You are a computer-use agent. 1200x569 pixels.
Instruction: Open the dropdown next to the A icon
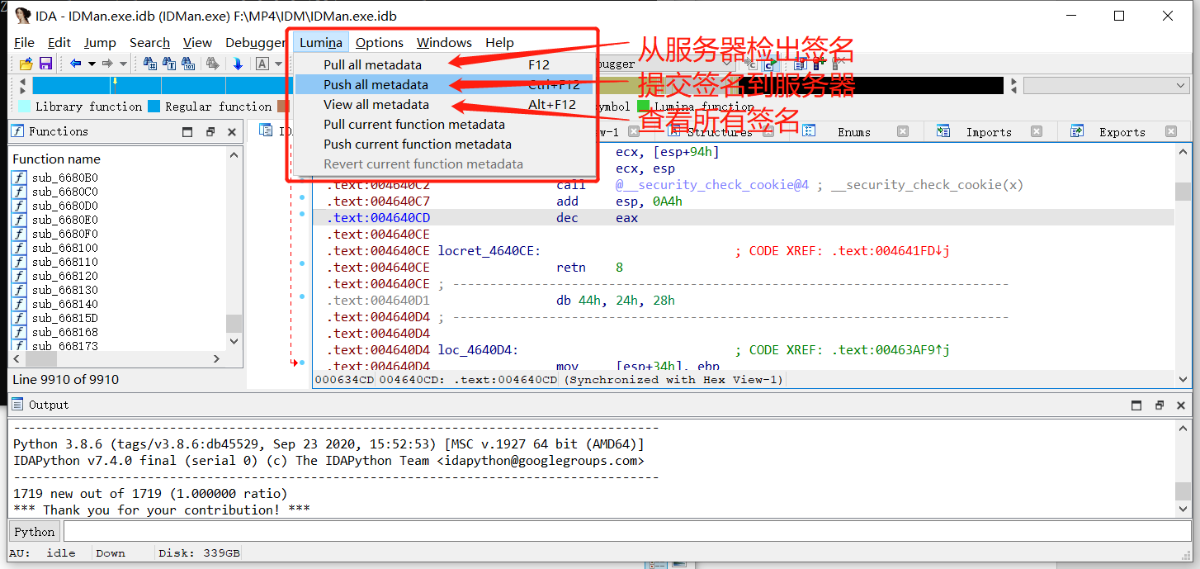click(279, 63)
